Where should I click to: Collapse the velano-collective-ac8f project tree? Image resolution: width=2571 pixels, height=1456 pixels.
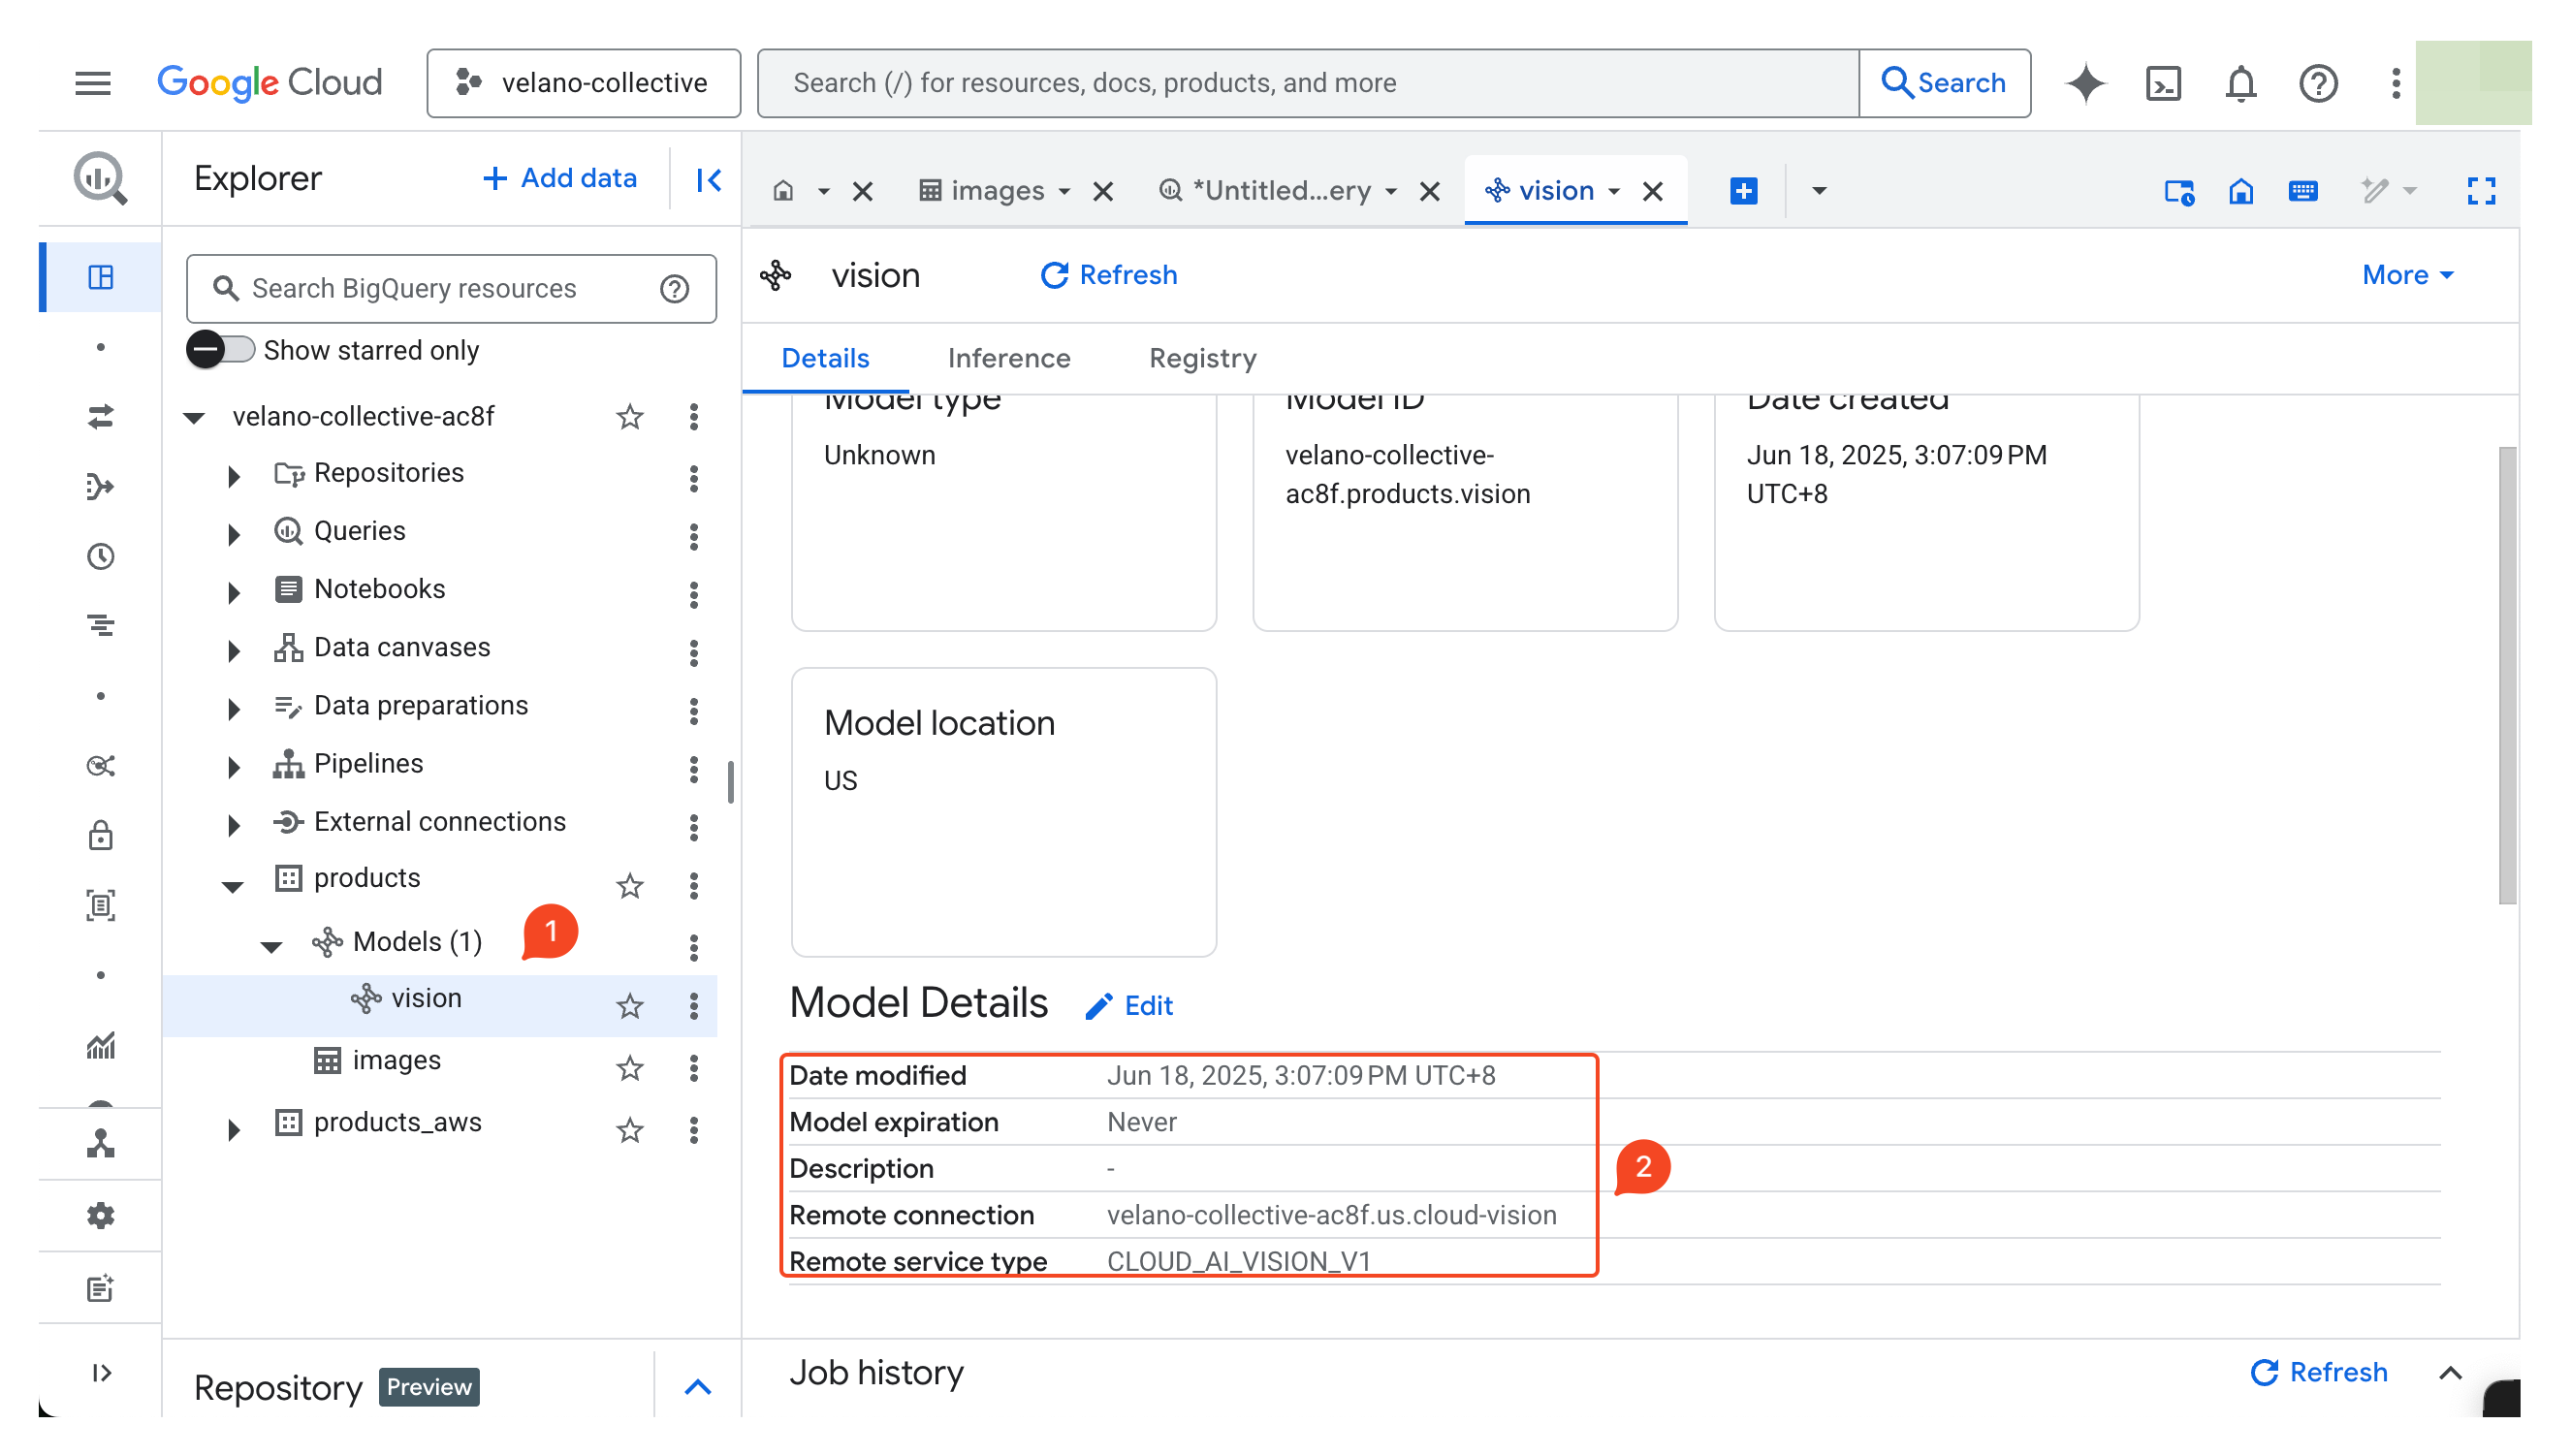coord(194,418)
